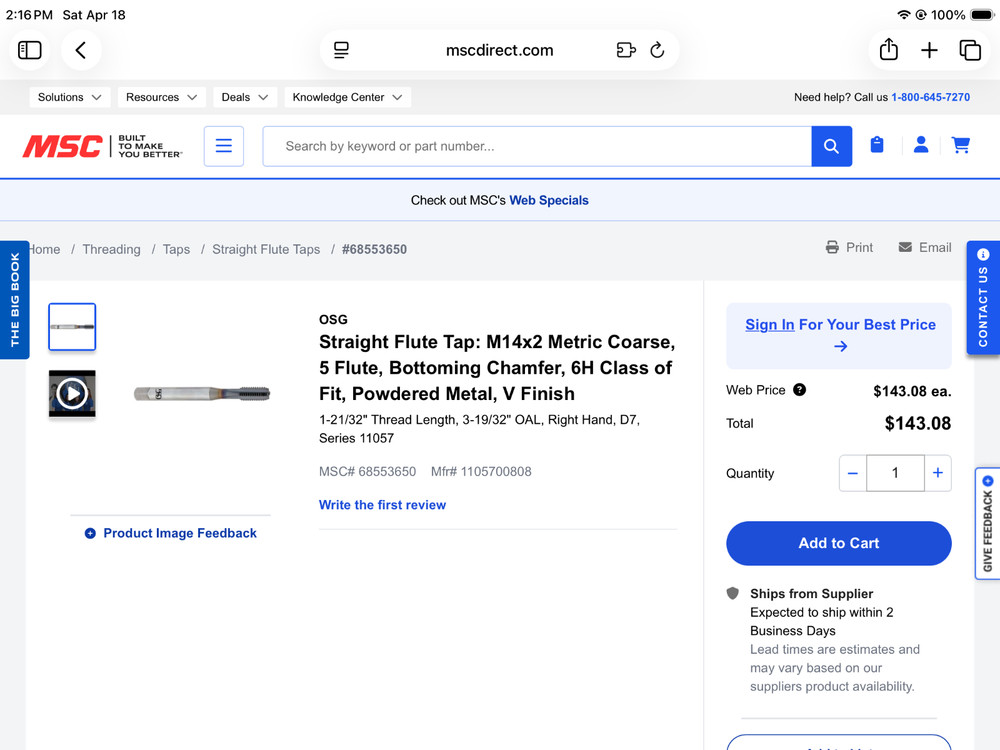Expand the Resources dropdown
The width and height of the screenshot is (1000, 750).
click(162, 97)
